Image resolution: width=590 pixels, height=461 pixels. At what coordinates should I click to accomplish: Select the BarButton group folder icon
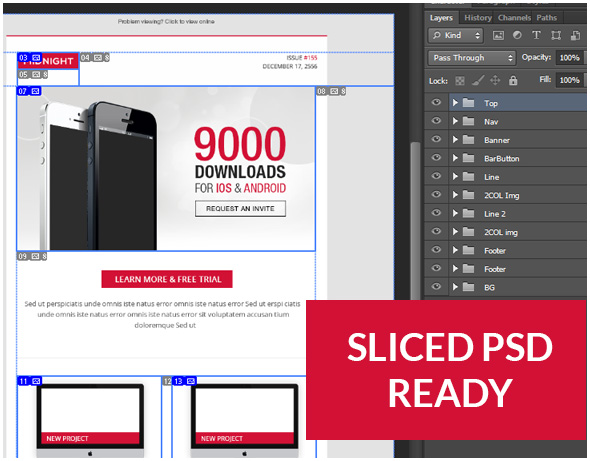coord(468,158)
